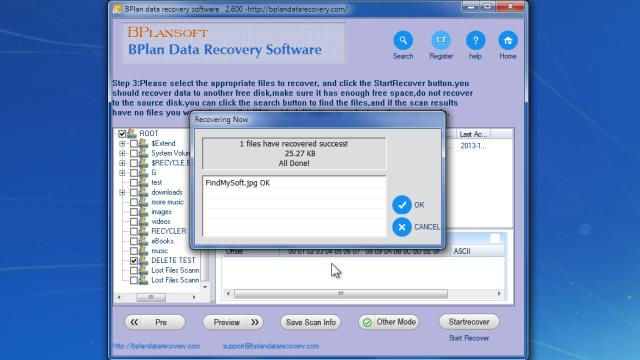Click the folder tree scroll down arrow
This screenshot has width=640, height=360.
(x=205, y=287)
